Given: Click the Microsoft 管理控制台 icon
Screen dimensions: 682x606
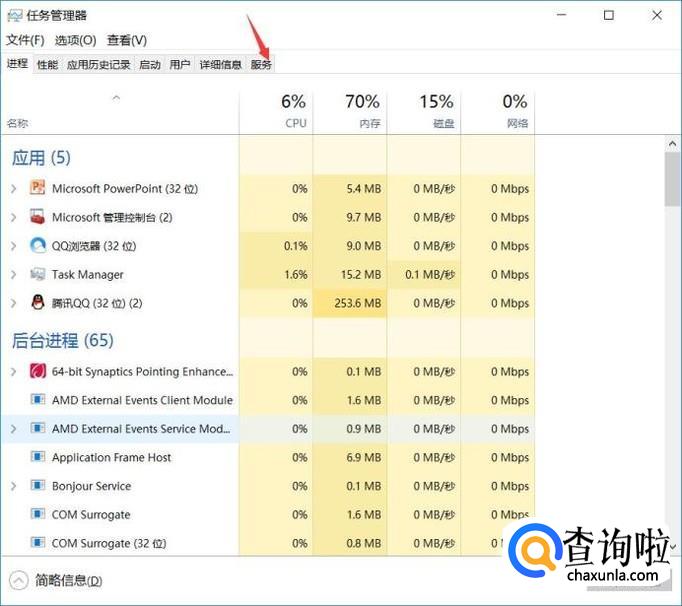Looking at the screenshot, I should click(38, 217).
